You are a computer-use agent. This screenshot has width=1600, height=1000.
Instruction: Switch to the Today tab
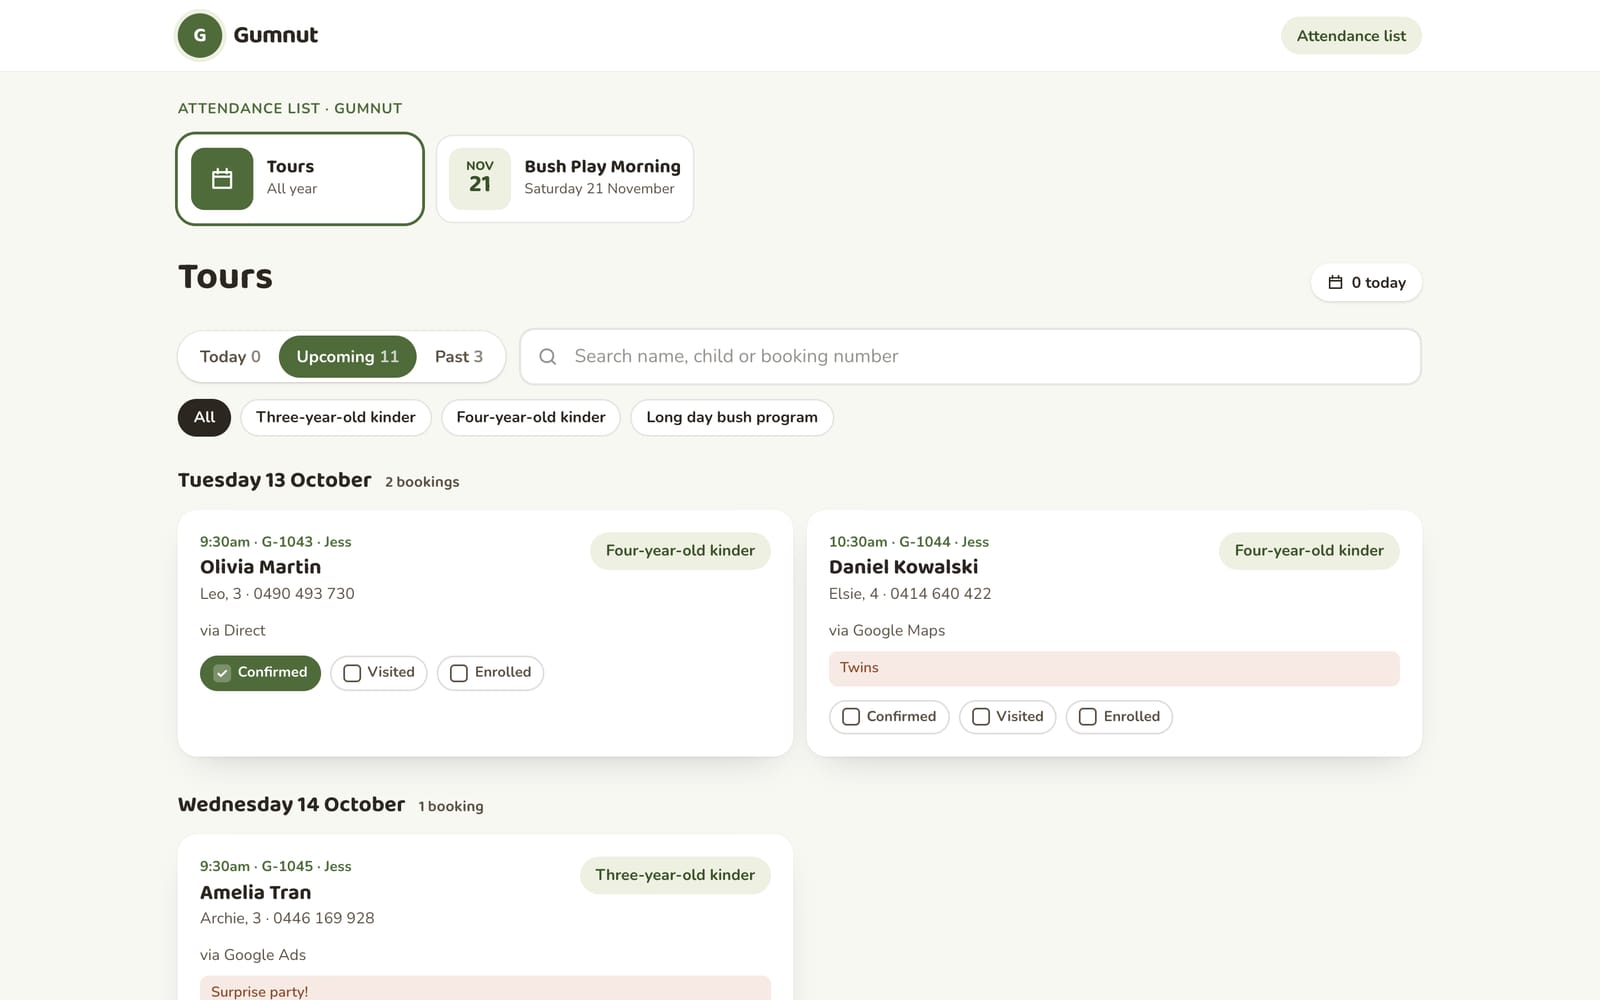[x=230, y=357]
